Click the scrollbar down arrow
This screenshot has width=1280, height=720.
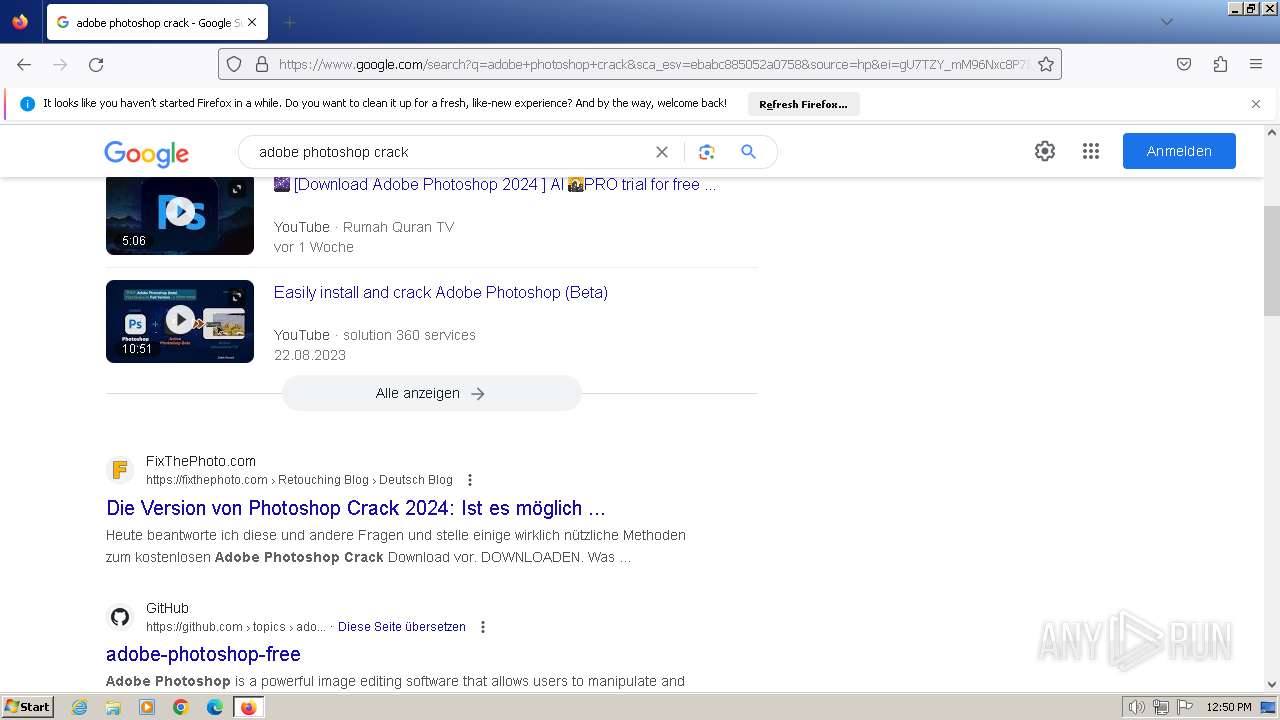point(1272,685)
